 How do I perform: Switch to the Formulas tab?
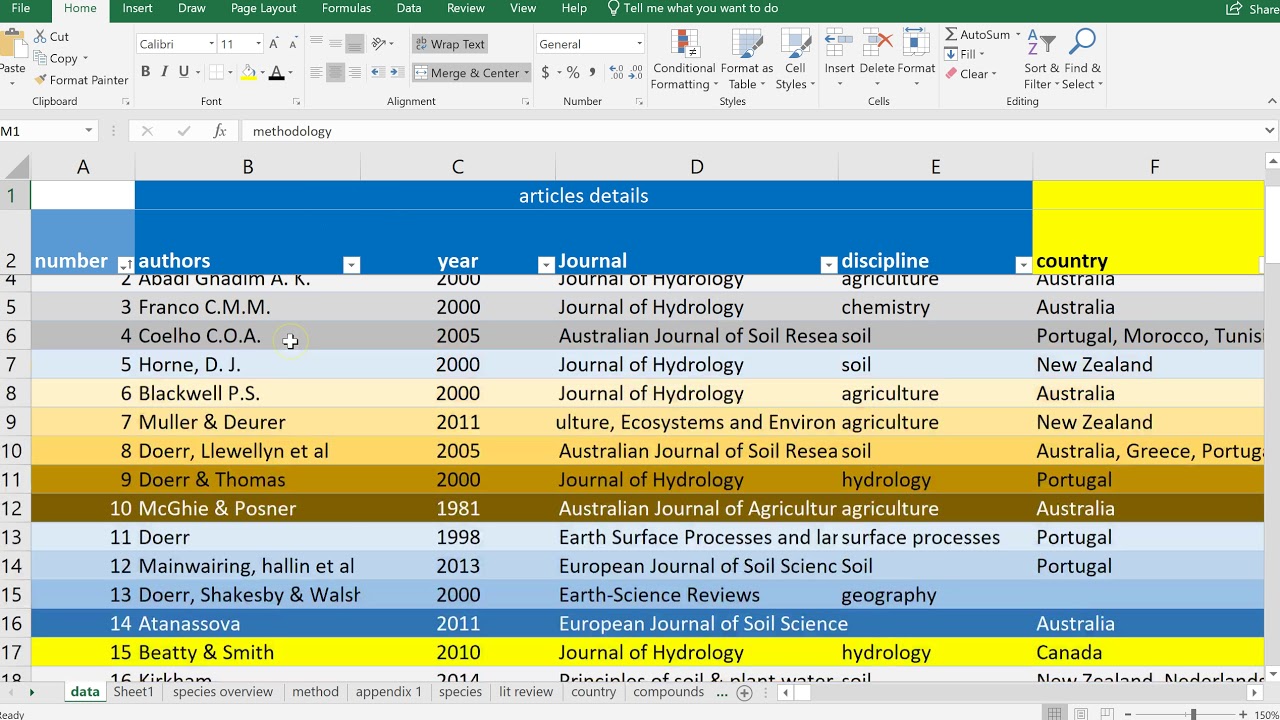pyautogui.click(x=346, y=8)
